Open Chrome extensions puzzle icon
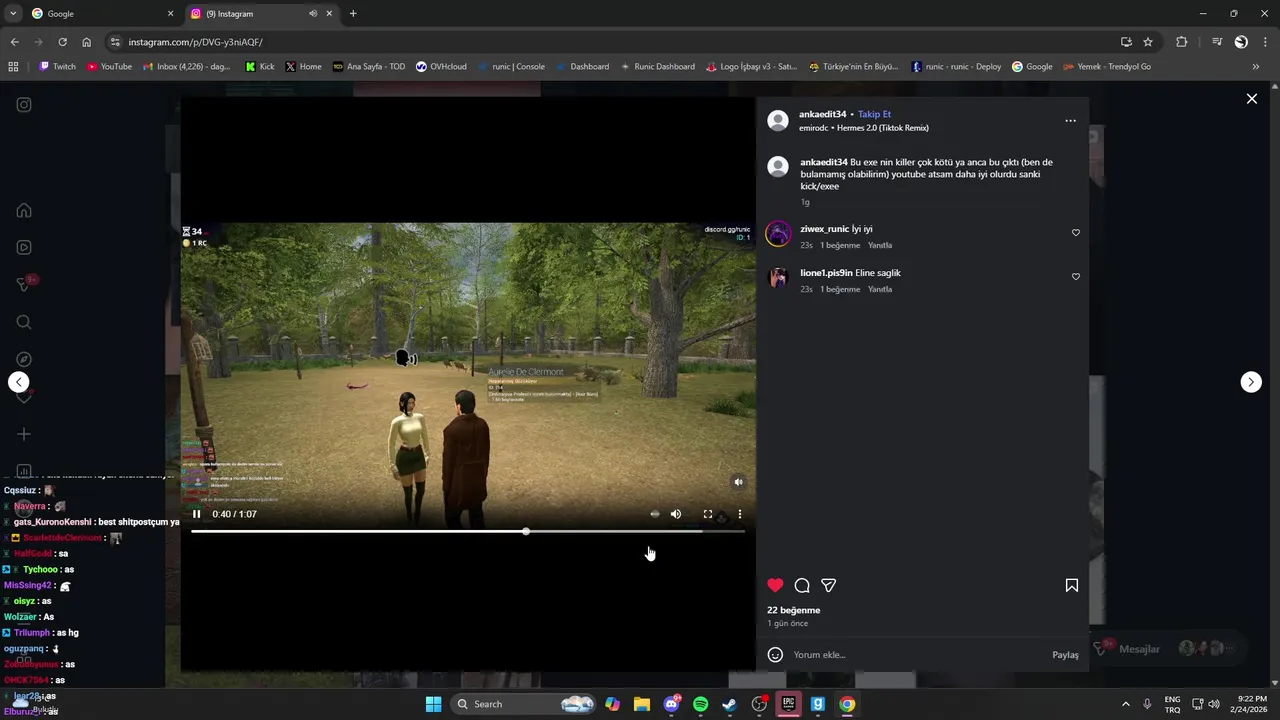Viewport: 1280px width, 720px height. tap(1182, 42)
